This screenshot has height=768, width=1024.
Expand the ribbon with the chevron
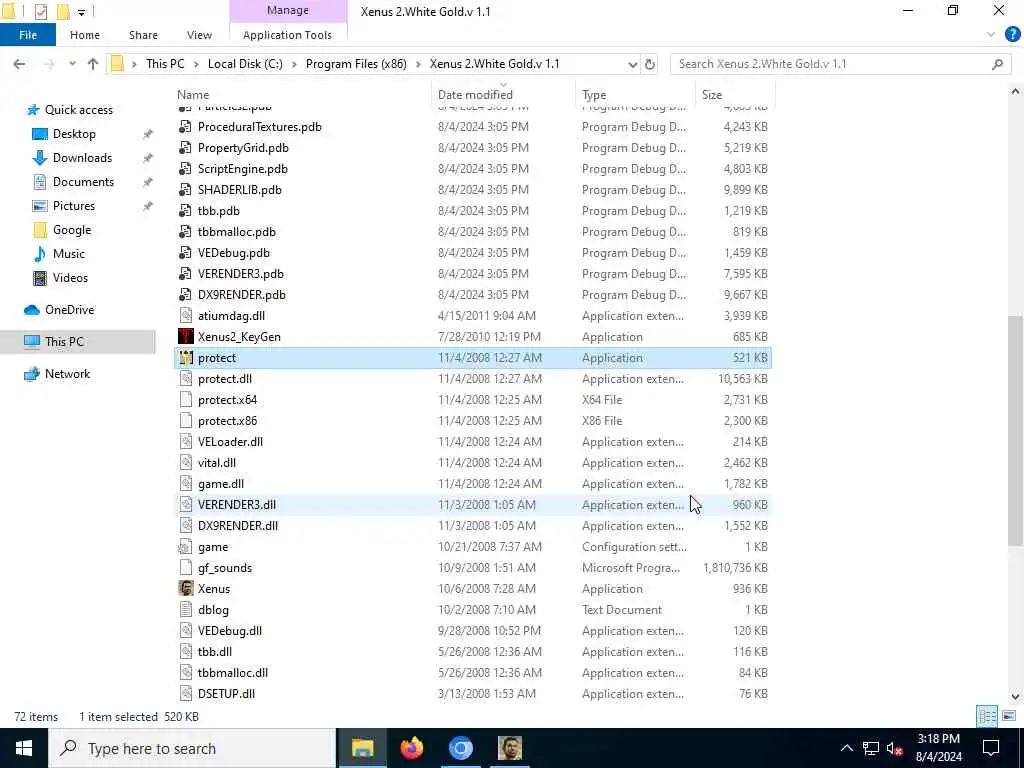click(x=991, y=35)
